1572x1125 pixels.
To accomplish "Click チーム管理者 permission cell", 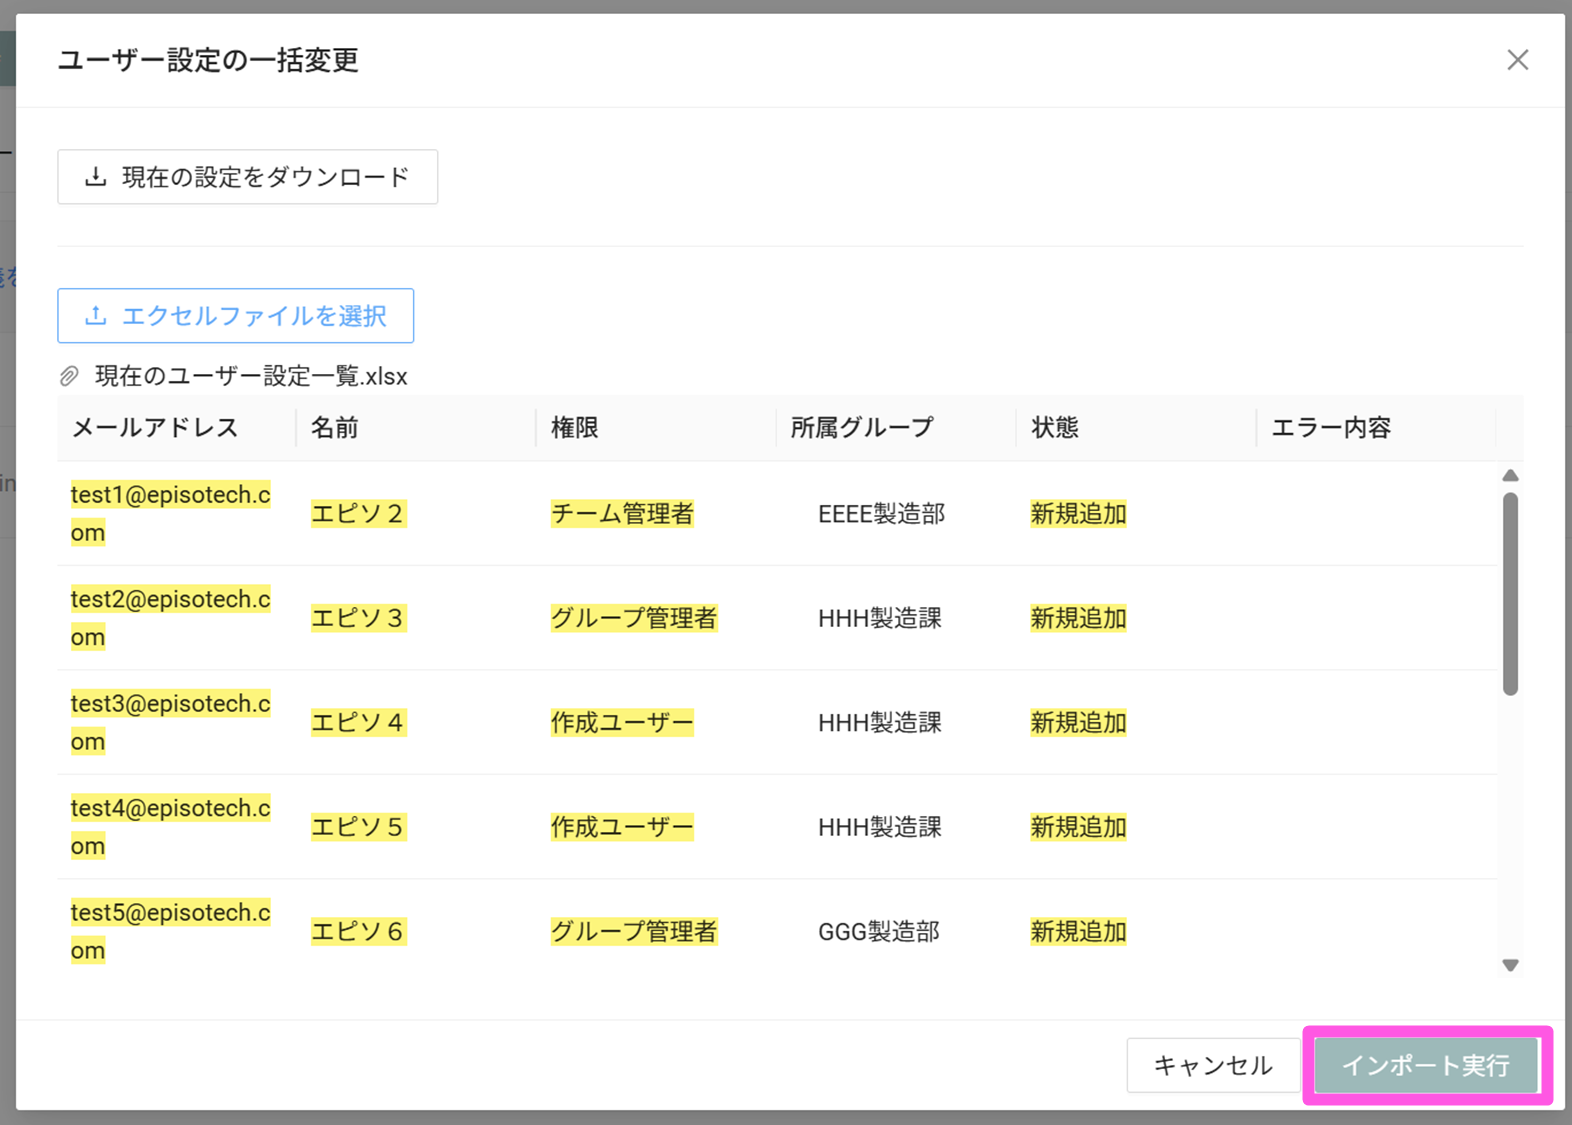I will click(622, 514).
